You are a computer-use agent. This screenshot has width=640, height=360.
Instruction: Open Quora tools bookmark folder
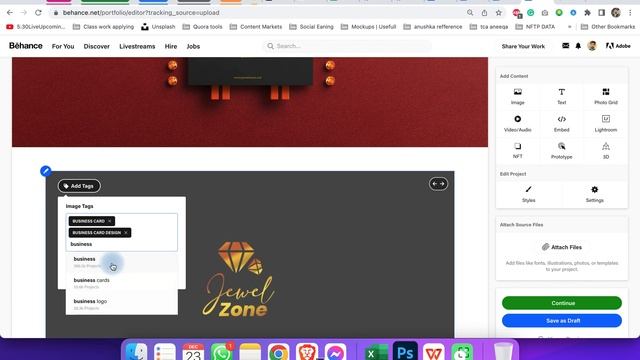[x=202, y=27]
